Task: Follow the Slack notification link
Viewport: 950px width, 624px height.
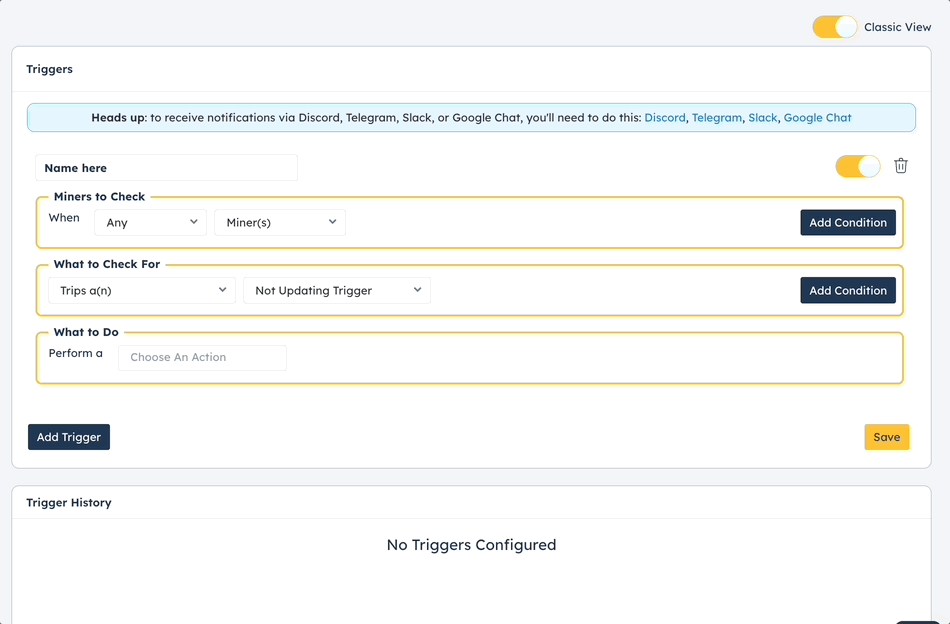Action: tap(763, 118)
